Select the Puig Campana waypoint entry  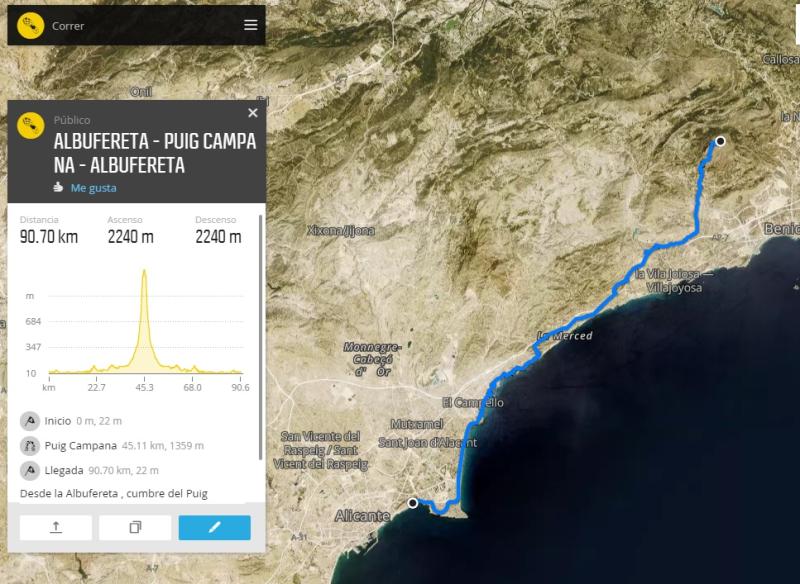(124, 446)
